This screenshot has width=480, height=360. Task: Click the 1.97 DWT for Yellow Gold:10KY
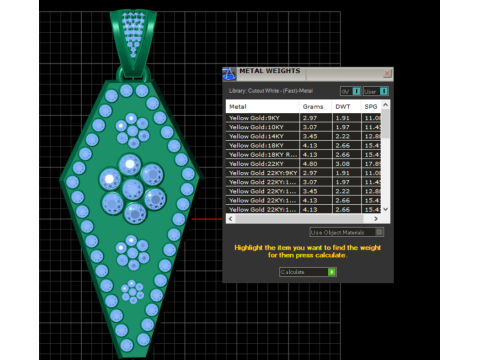coord(343,127)
